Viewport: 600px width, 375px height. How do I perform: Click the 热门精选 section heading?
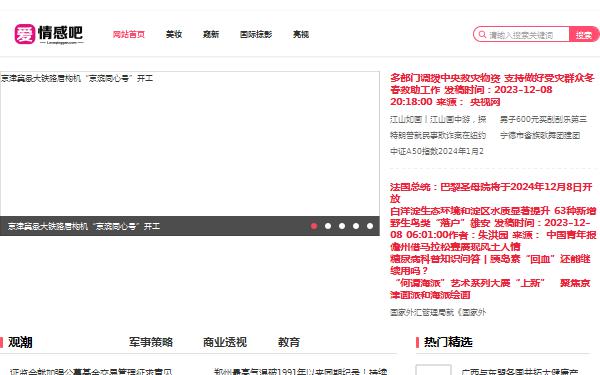click(448, 342)
